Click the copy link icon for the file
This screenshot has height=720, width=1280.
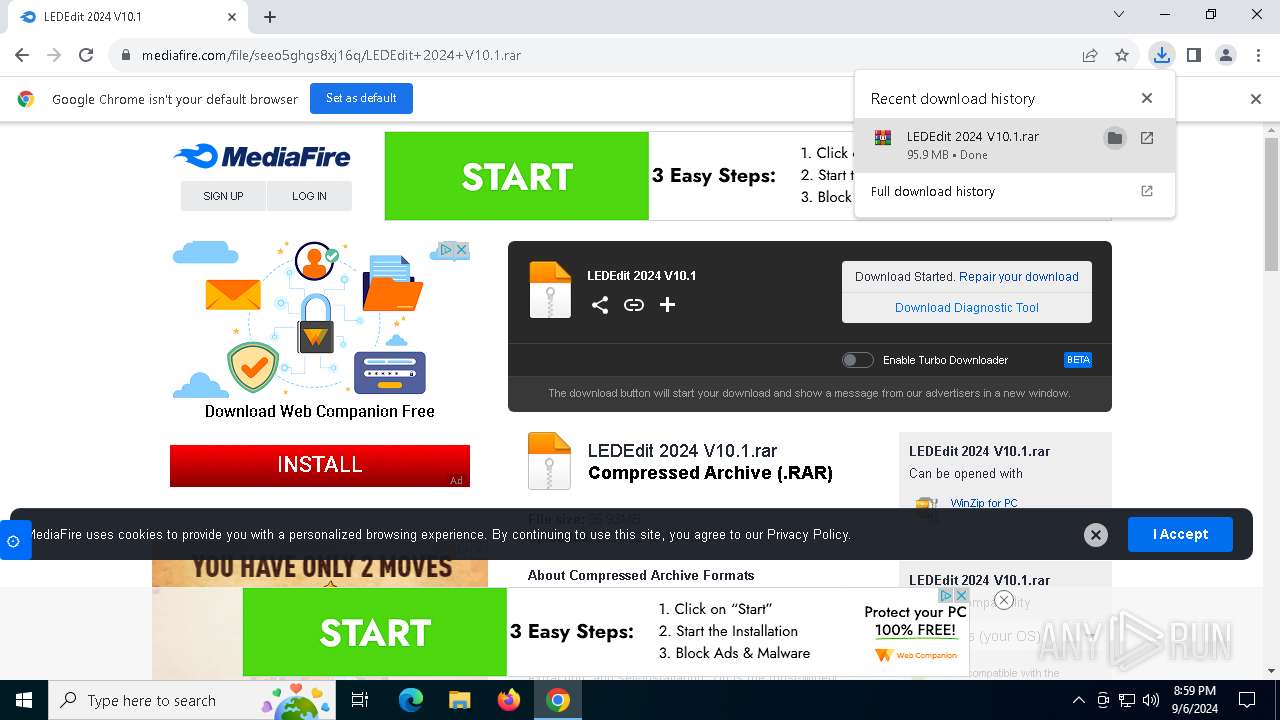[634, 305]
